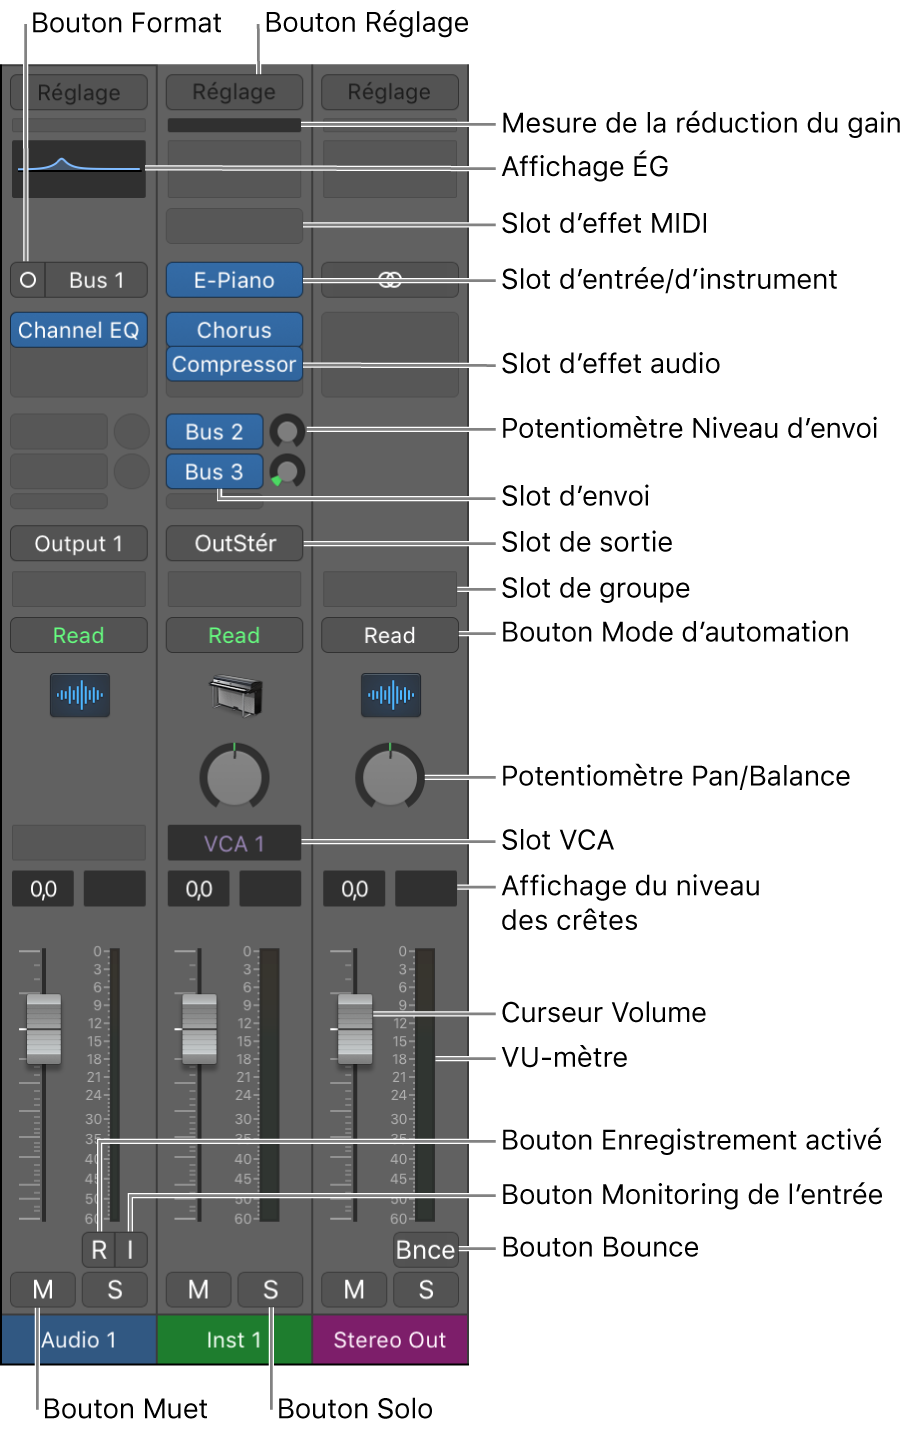Change the Read automation mode on Stereo Out
Screen dimensions: 910x1431
click(x=389, y=635)
